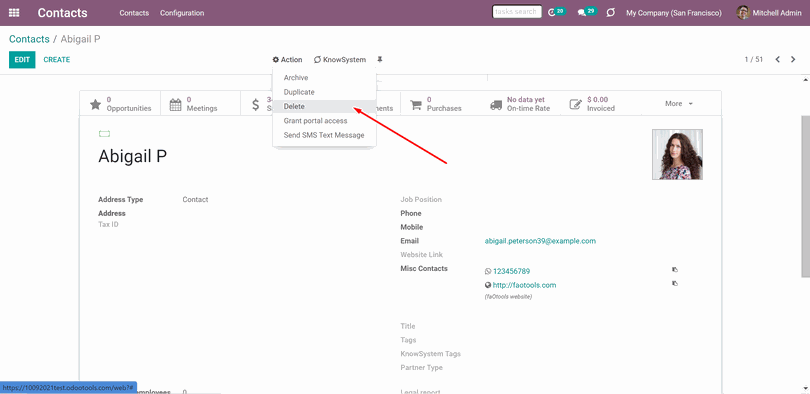The height and width of the screenshot is (394, 810).
Task: Copy the faotools.com website link icon
Action: coord(675,283)
